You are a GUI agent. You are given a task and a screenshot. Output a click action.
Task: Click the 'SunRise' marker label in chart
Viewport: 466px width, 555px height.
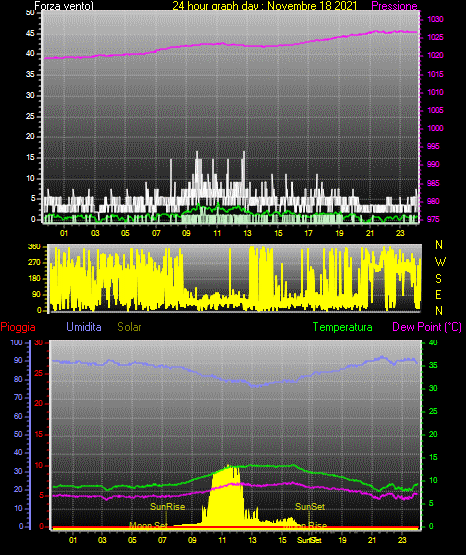click(168, 507)
